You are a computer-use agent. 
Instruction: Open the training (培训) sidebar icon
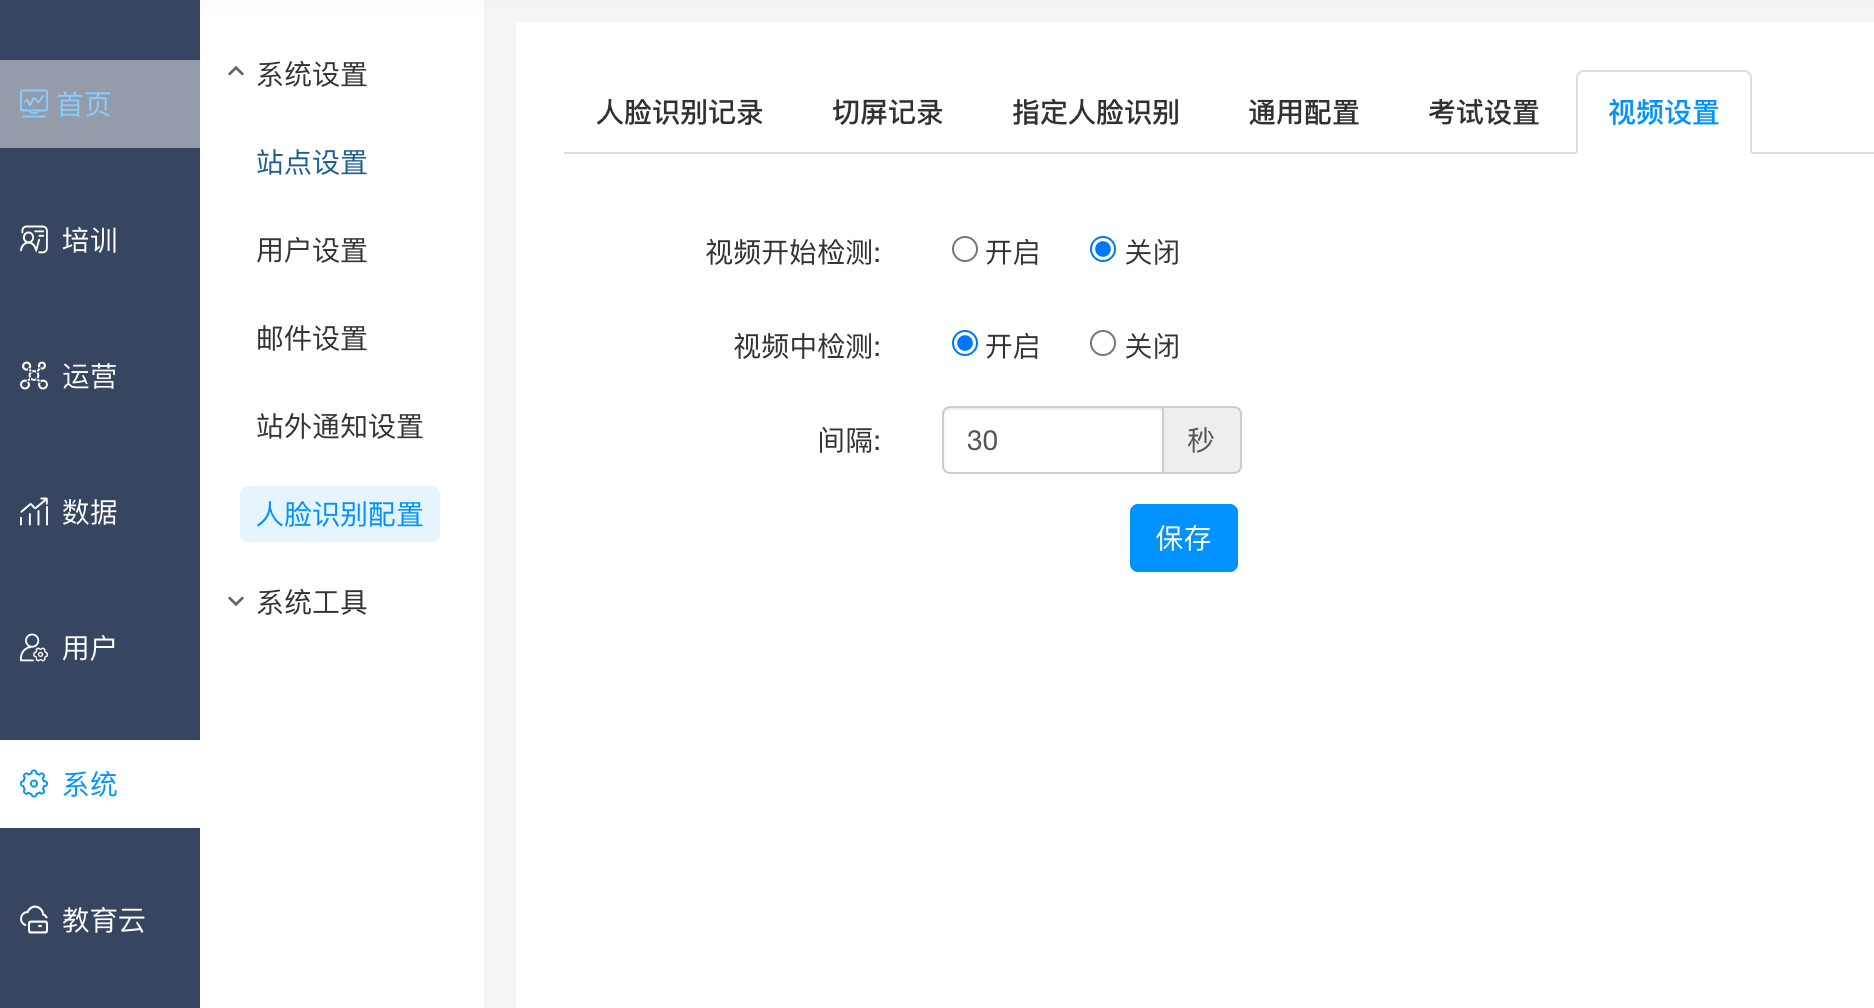tap(34, 240)
